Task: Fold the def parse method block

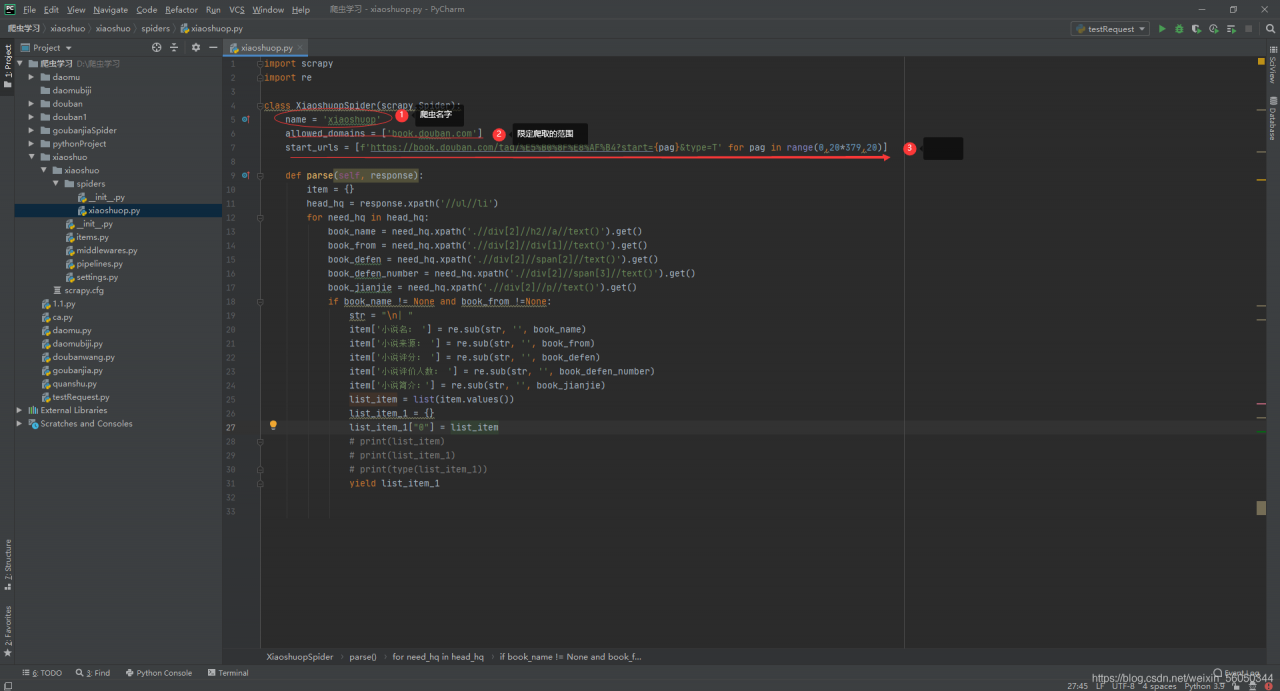Action: pyautogui.click(x=262, y=175)
